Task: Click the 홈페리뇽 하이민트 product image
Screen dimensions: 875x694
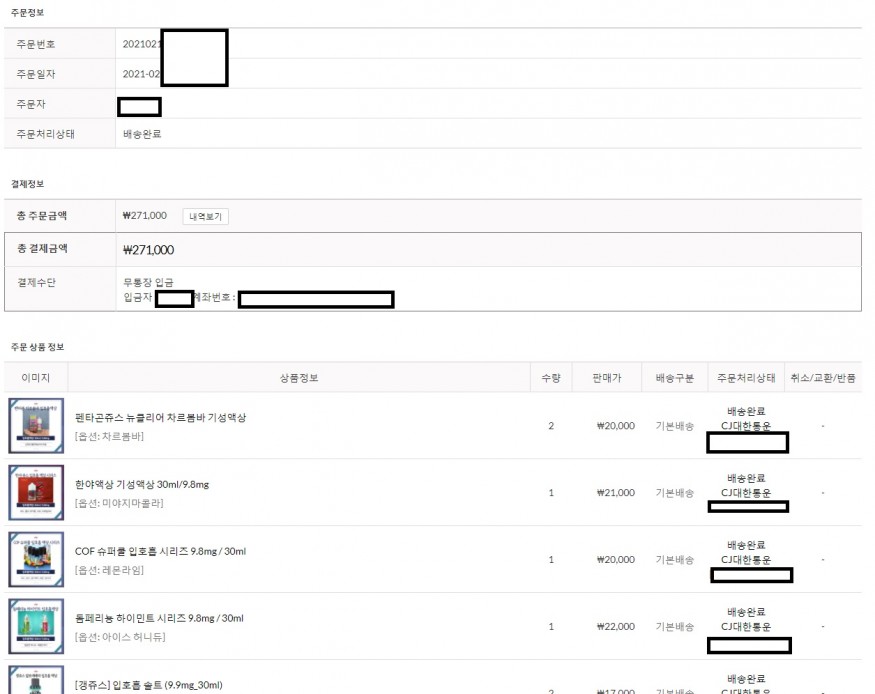Action: point(36,626)
